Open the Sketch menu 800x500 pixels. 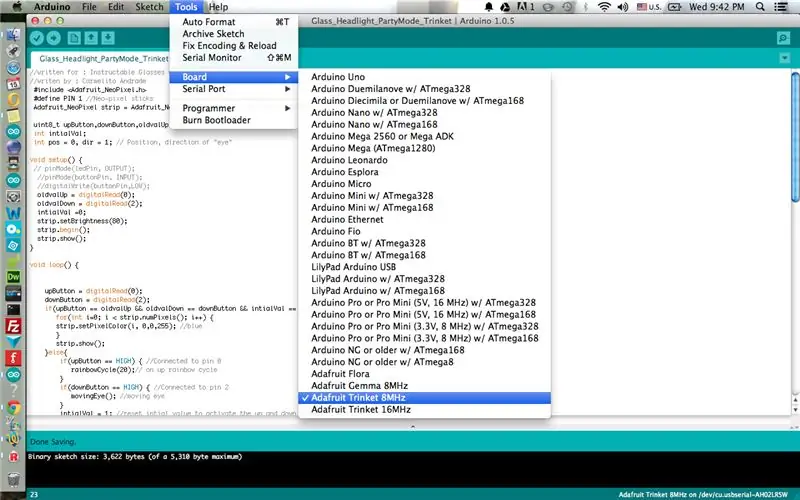click(x=149, y=7)
